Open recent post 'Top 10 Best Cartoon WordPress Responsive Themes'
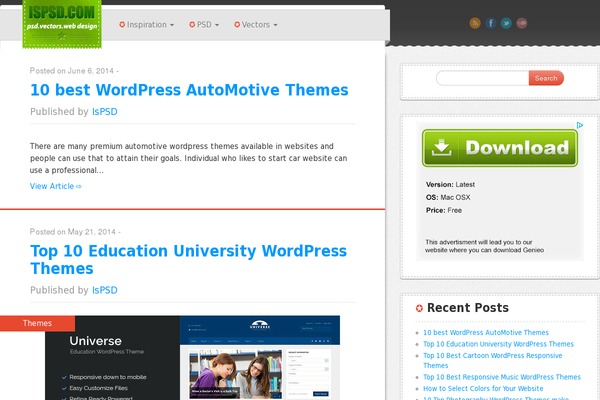This screenshot has width=600, height=400. (492, 361)
